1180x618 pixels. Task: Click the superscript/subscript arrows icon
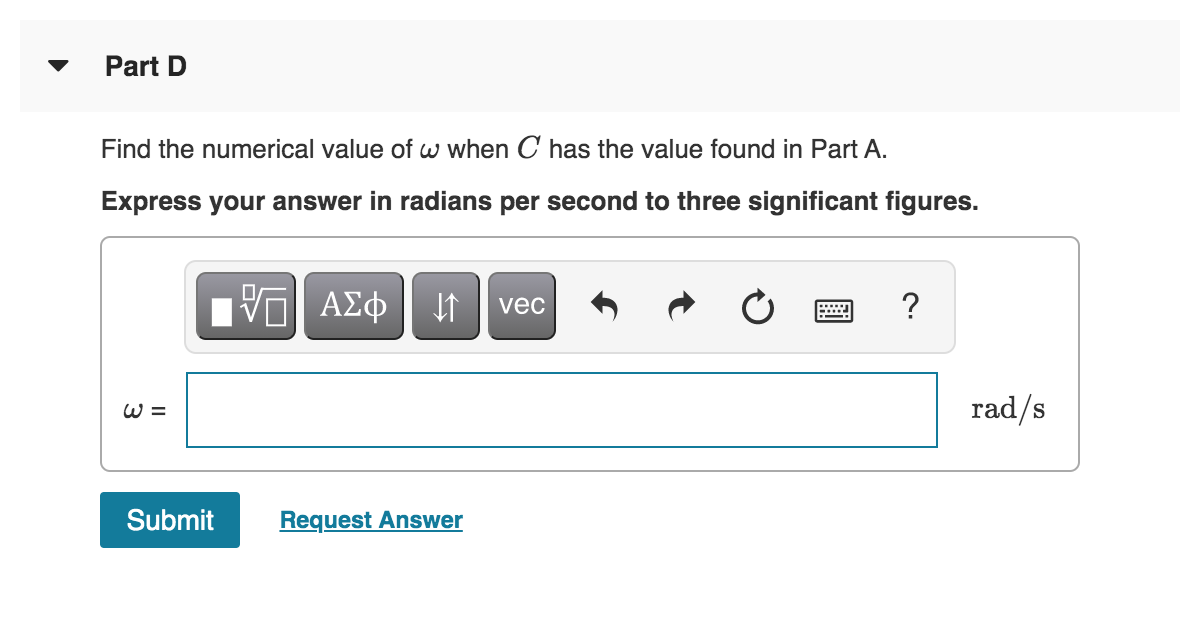[x=446, y=306]
